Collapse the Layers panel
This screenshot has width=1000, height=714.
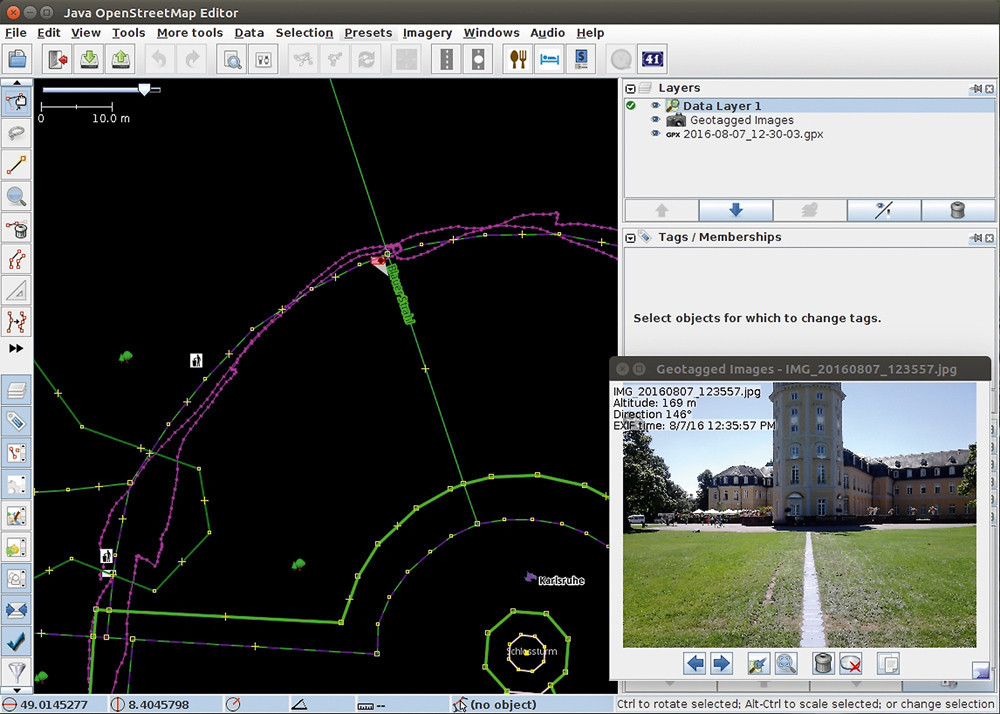(x=631, y=89)
